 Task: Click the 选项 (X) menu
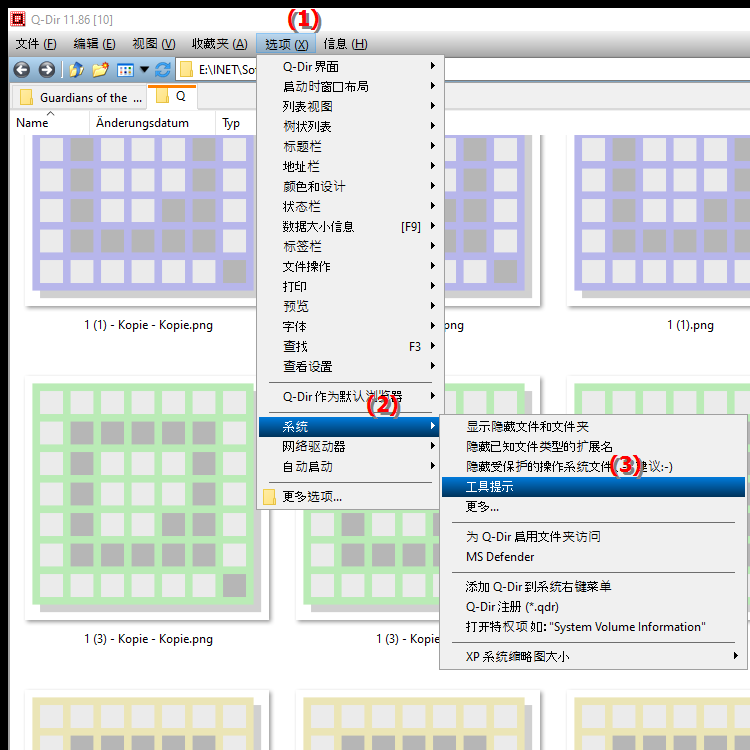286,44
